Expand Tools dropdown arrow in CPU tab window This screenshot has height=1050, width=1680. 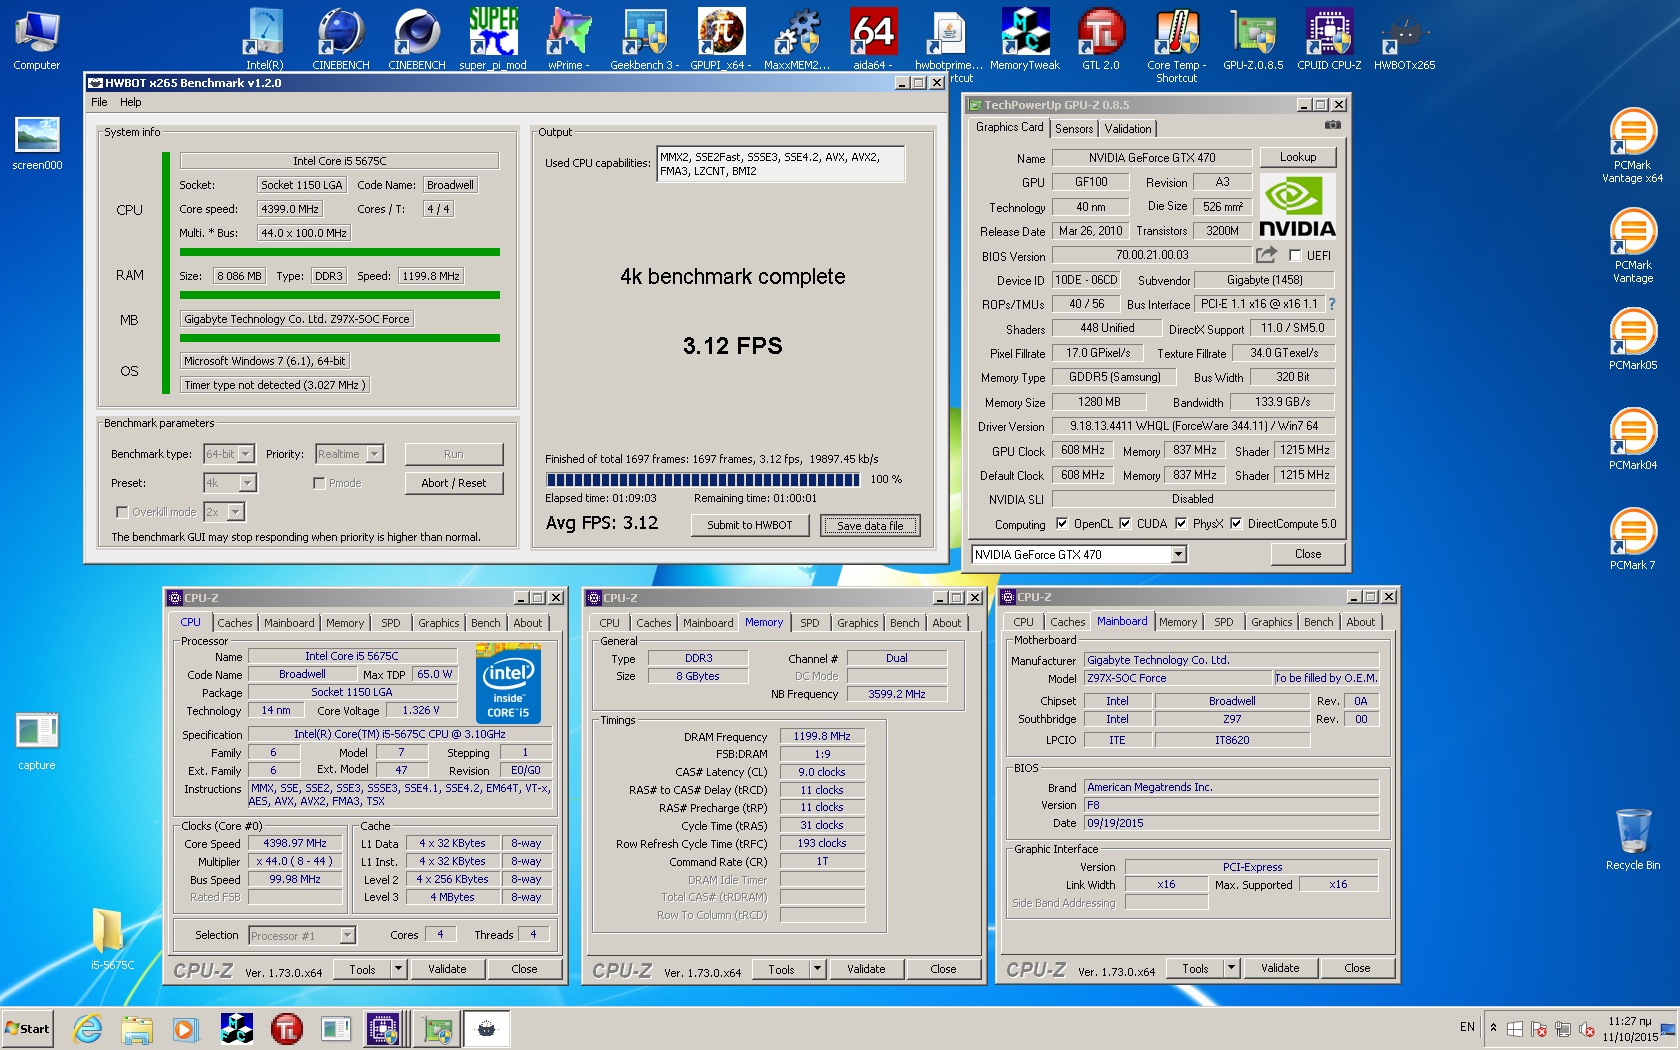tap(398, 969)
